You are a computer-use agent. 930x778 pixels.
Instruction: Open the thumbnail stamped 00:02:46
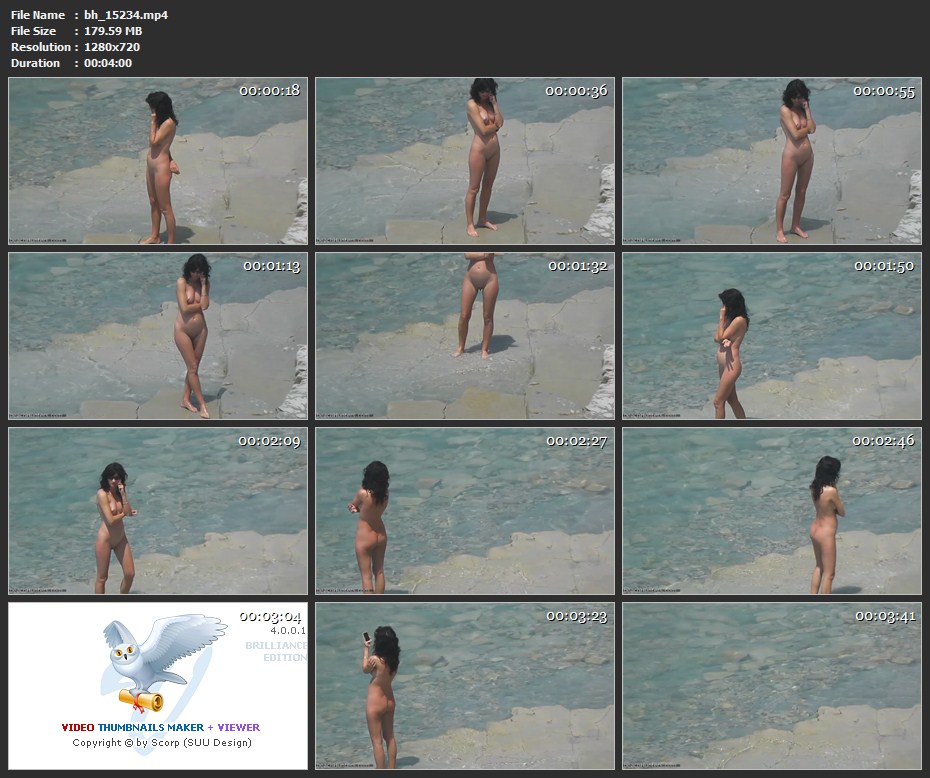click(x=772, y=511)
